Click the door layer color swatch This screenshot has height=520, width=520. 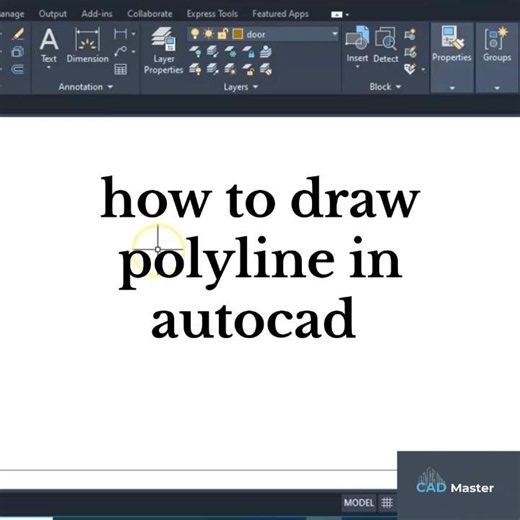tap(238, 34)
